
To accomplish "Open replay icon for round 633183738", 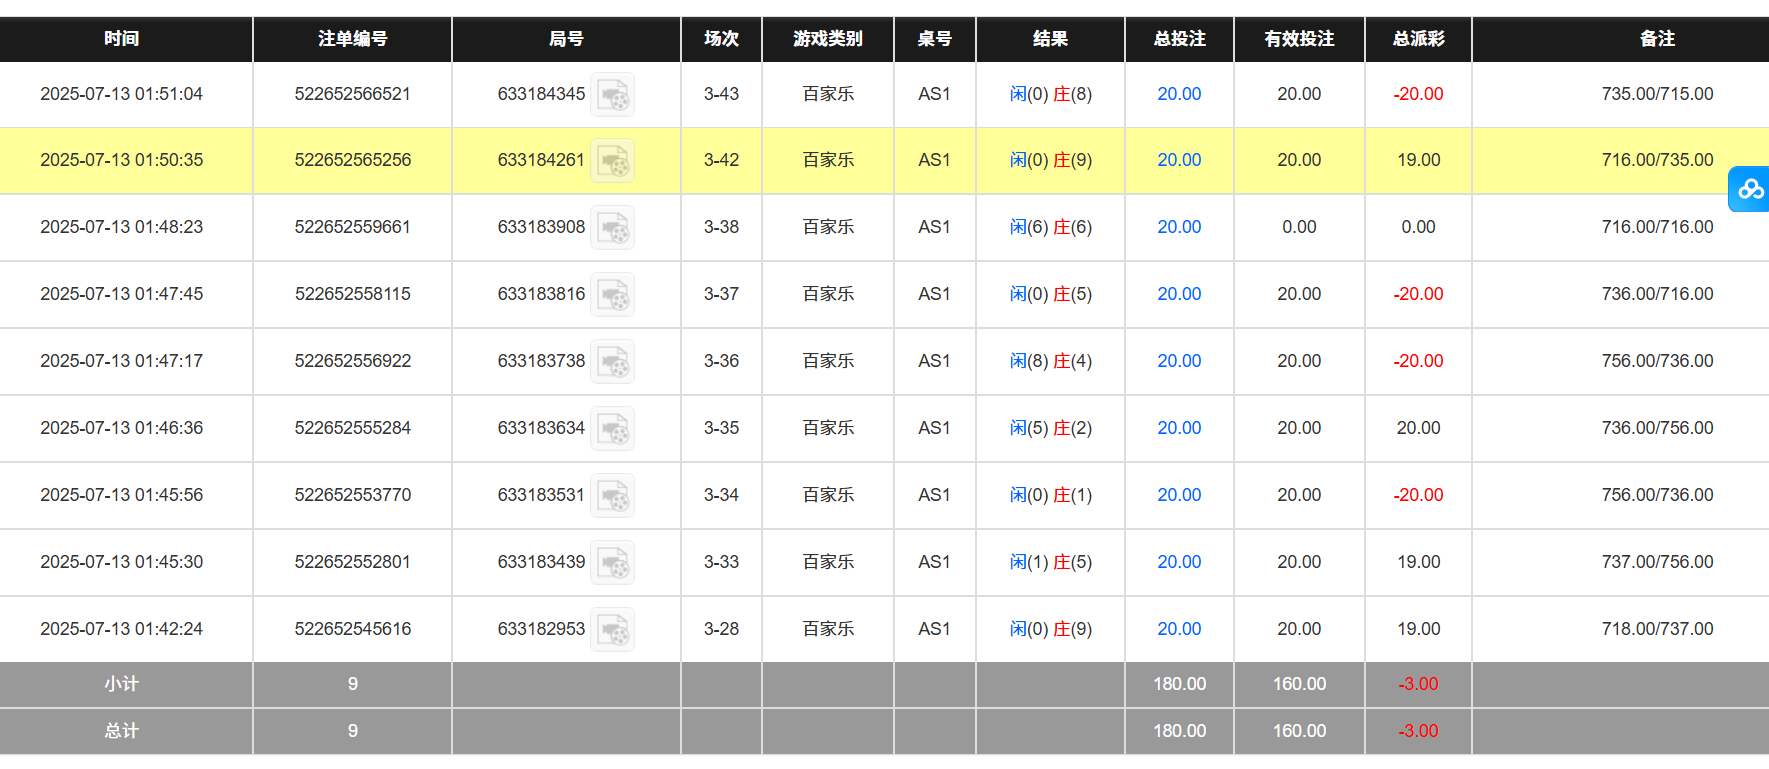I will (x=612, y=362).
